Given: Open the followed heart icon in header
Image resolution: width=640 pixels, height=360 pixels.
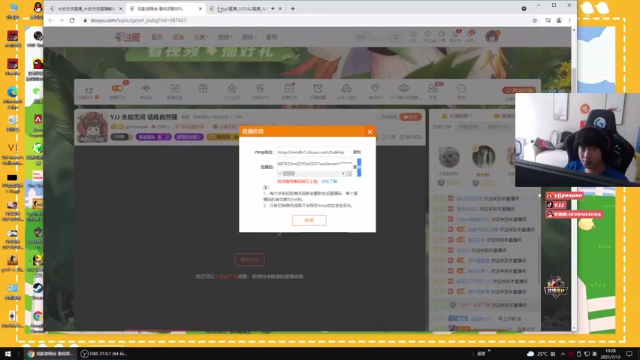Looking at the screenshot, I should point(427,36).
